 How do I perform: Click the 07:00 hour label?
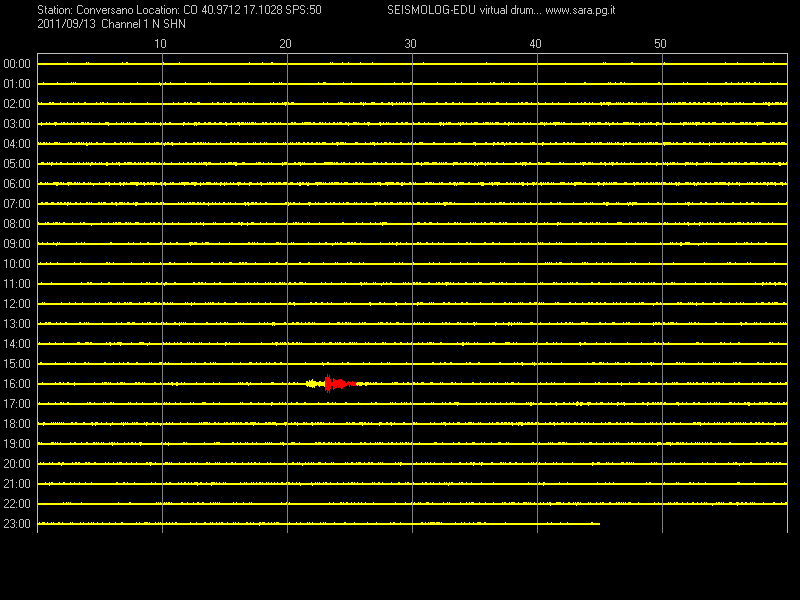coord(17,204)
